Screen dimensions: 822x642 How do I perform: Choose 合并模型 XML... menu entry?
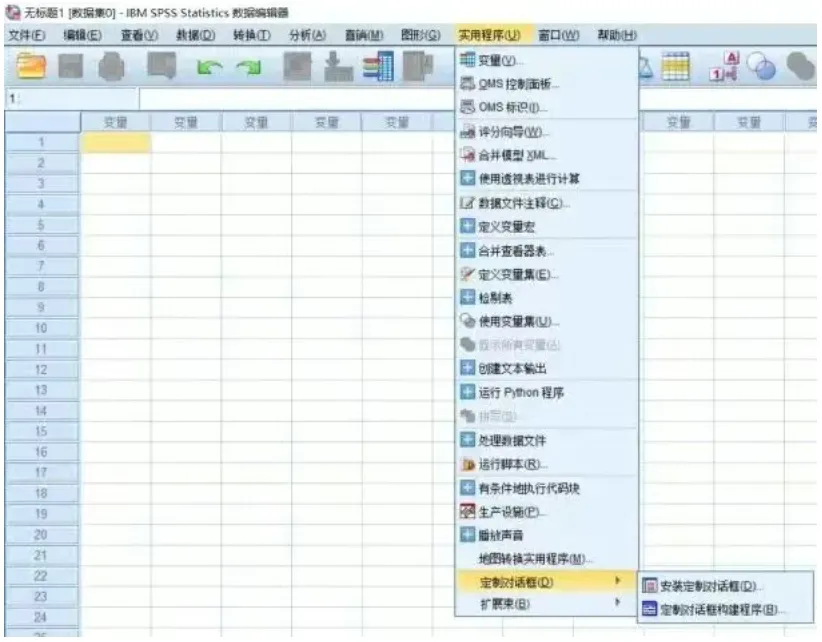(x=546, y=155)
